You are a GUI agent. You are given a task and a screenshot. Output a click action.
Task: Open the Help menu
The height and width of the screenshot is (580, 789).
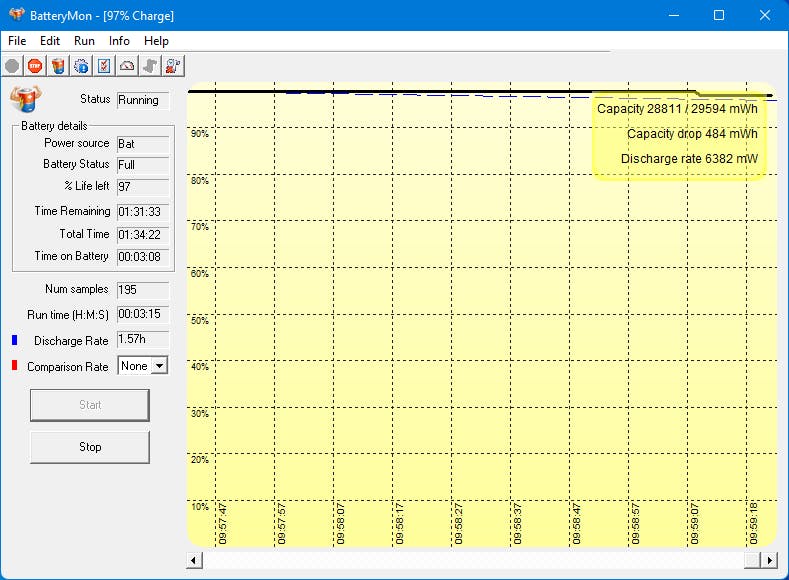click(x=156, y=41)
